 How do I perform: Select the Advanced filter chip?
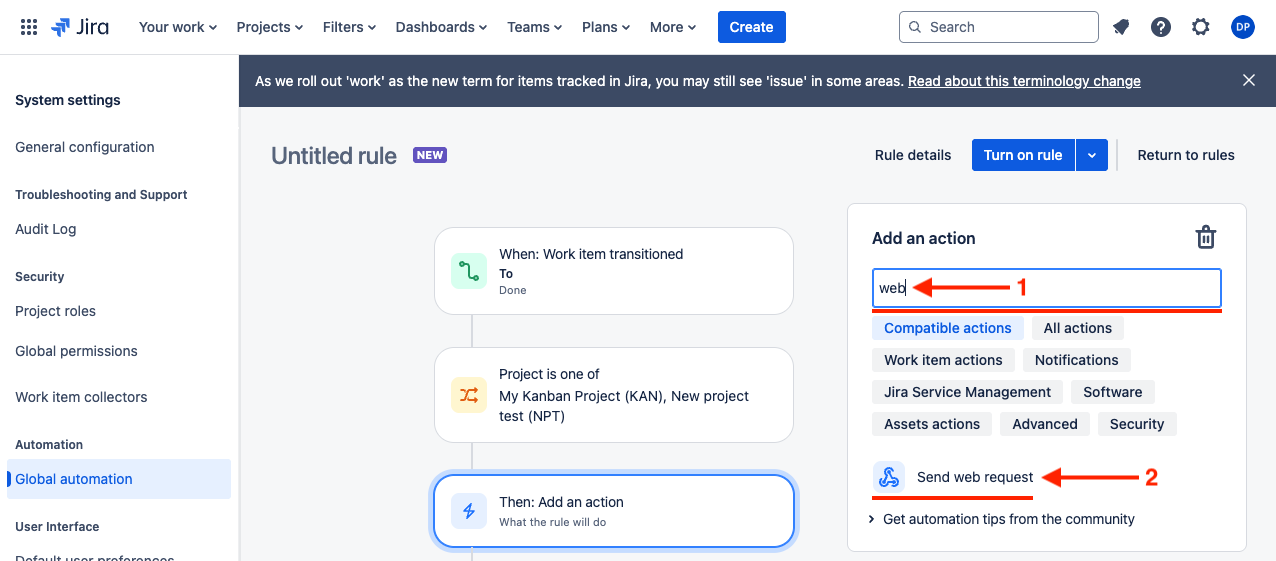[x=1045, y=424]
